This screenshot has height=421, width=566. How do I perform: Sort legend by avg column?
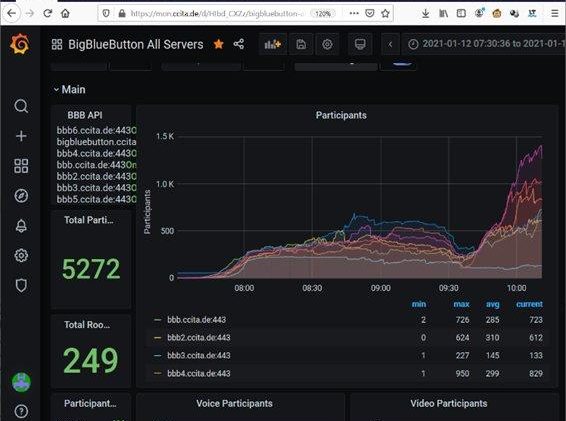pos(493,304)
